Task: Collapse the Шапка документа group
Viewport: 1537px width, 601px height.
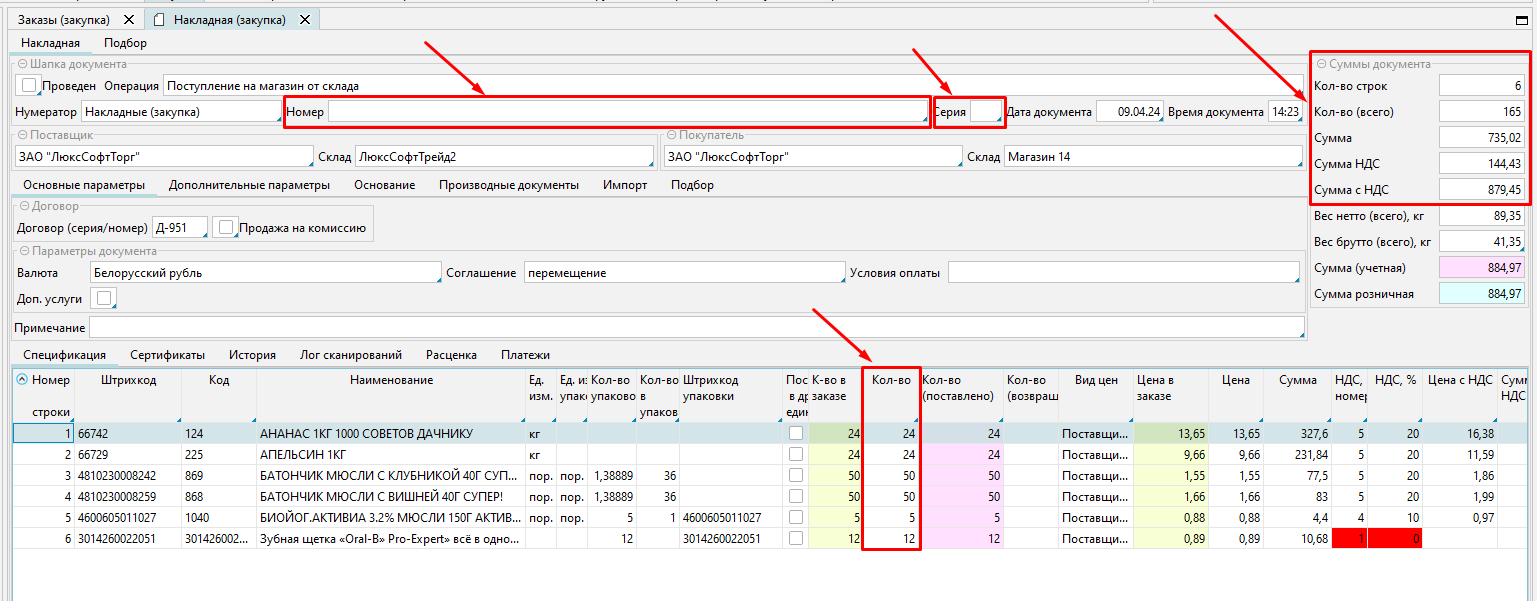Action: pos(22,64)
